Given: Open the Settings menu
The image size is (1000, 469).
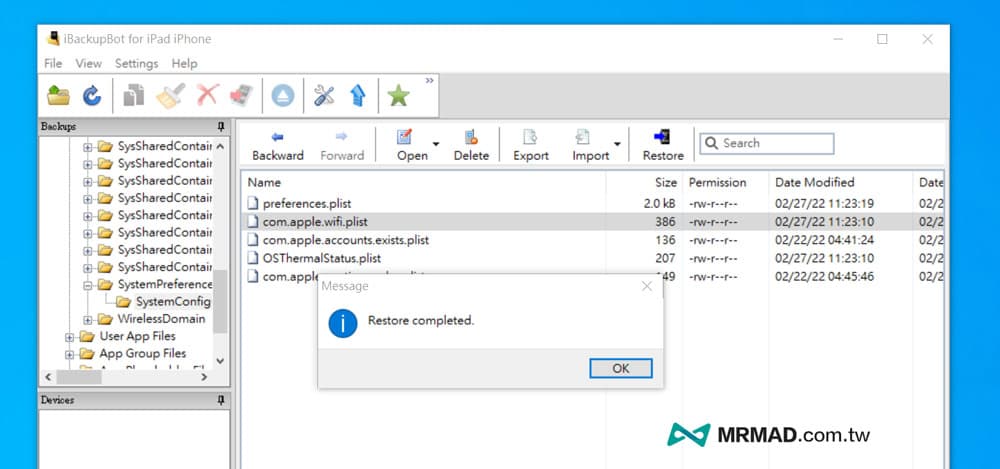Looking at the screenshot, I should (136, 63).
